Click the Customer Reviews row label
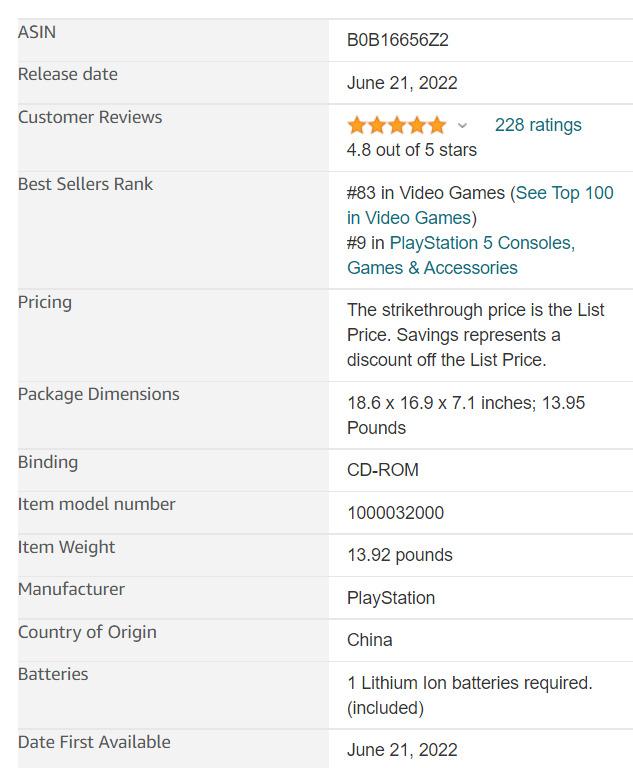Viewport: 633px width, 768px height. click(x=90, y=117)
